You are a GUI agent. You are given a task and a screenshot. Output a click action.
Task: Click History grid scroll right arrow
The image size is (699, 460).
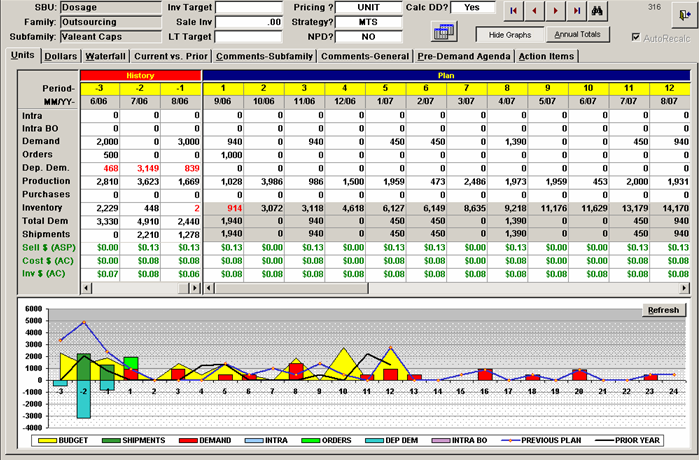click(195, 288)
